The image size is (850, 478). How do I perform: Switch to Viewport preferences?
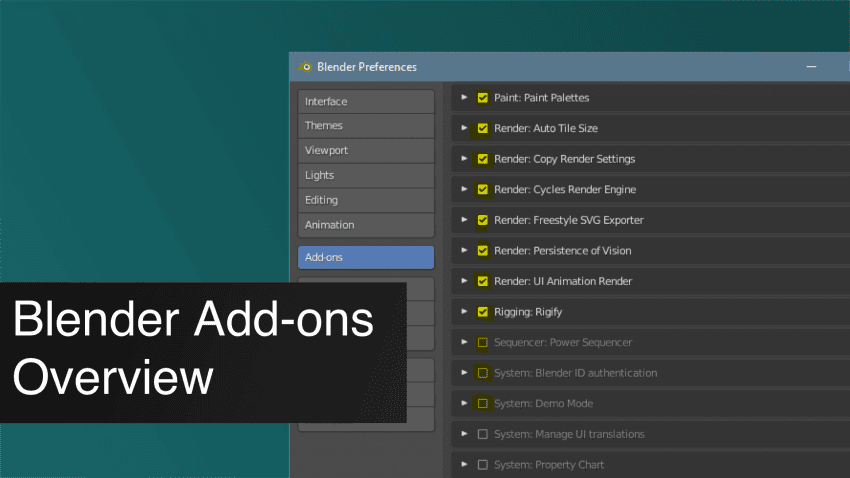tap(366, 150)
